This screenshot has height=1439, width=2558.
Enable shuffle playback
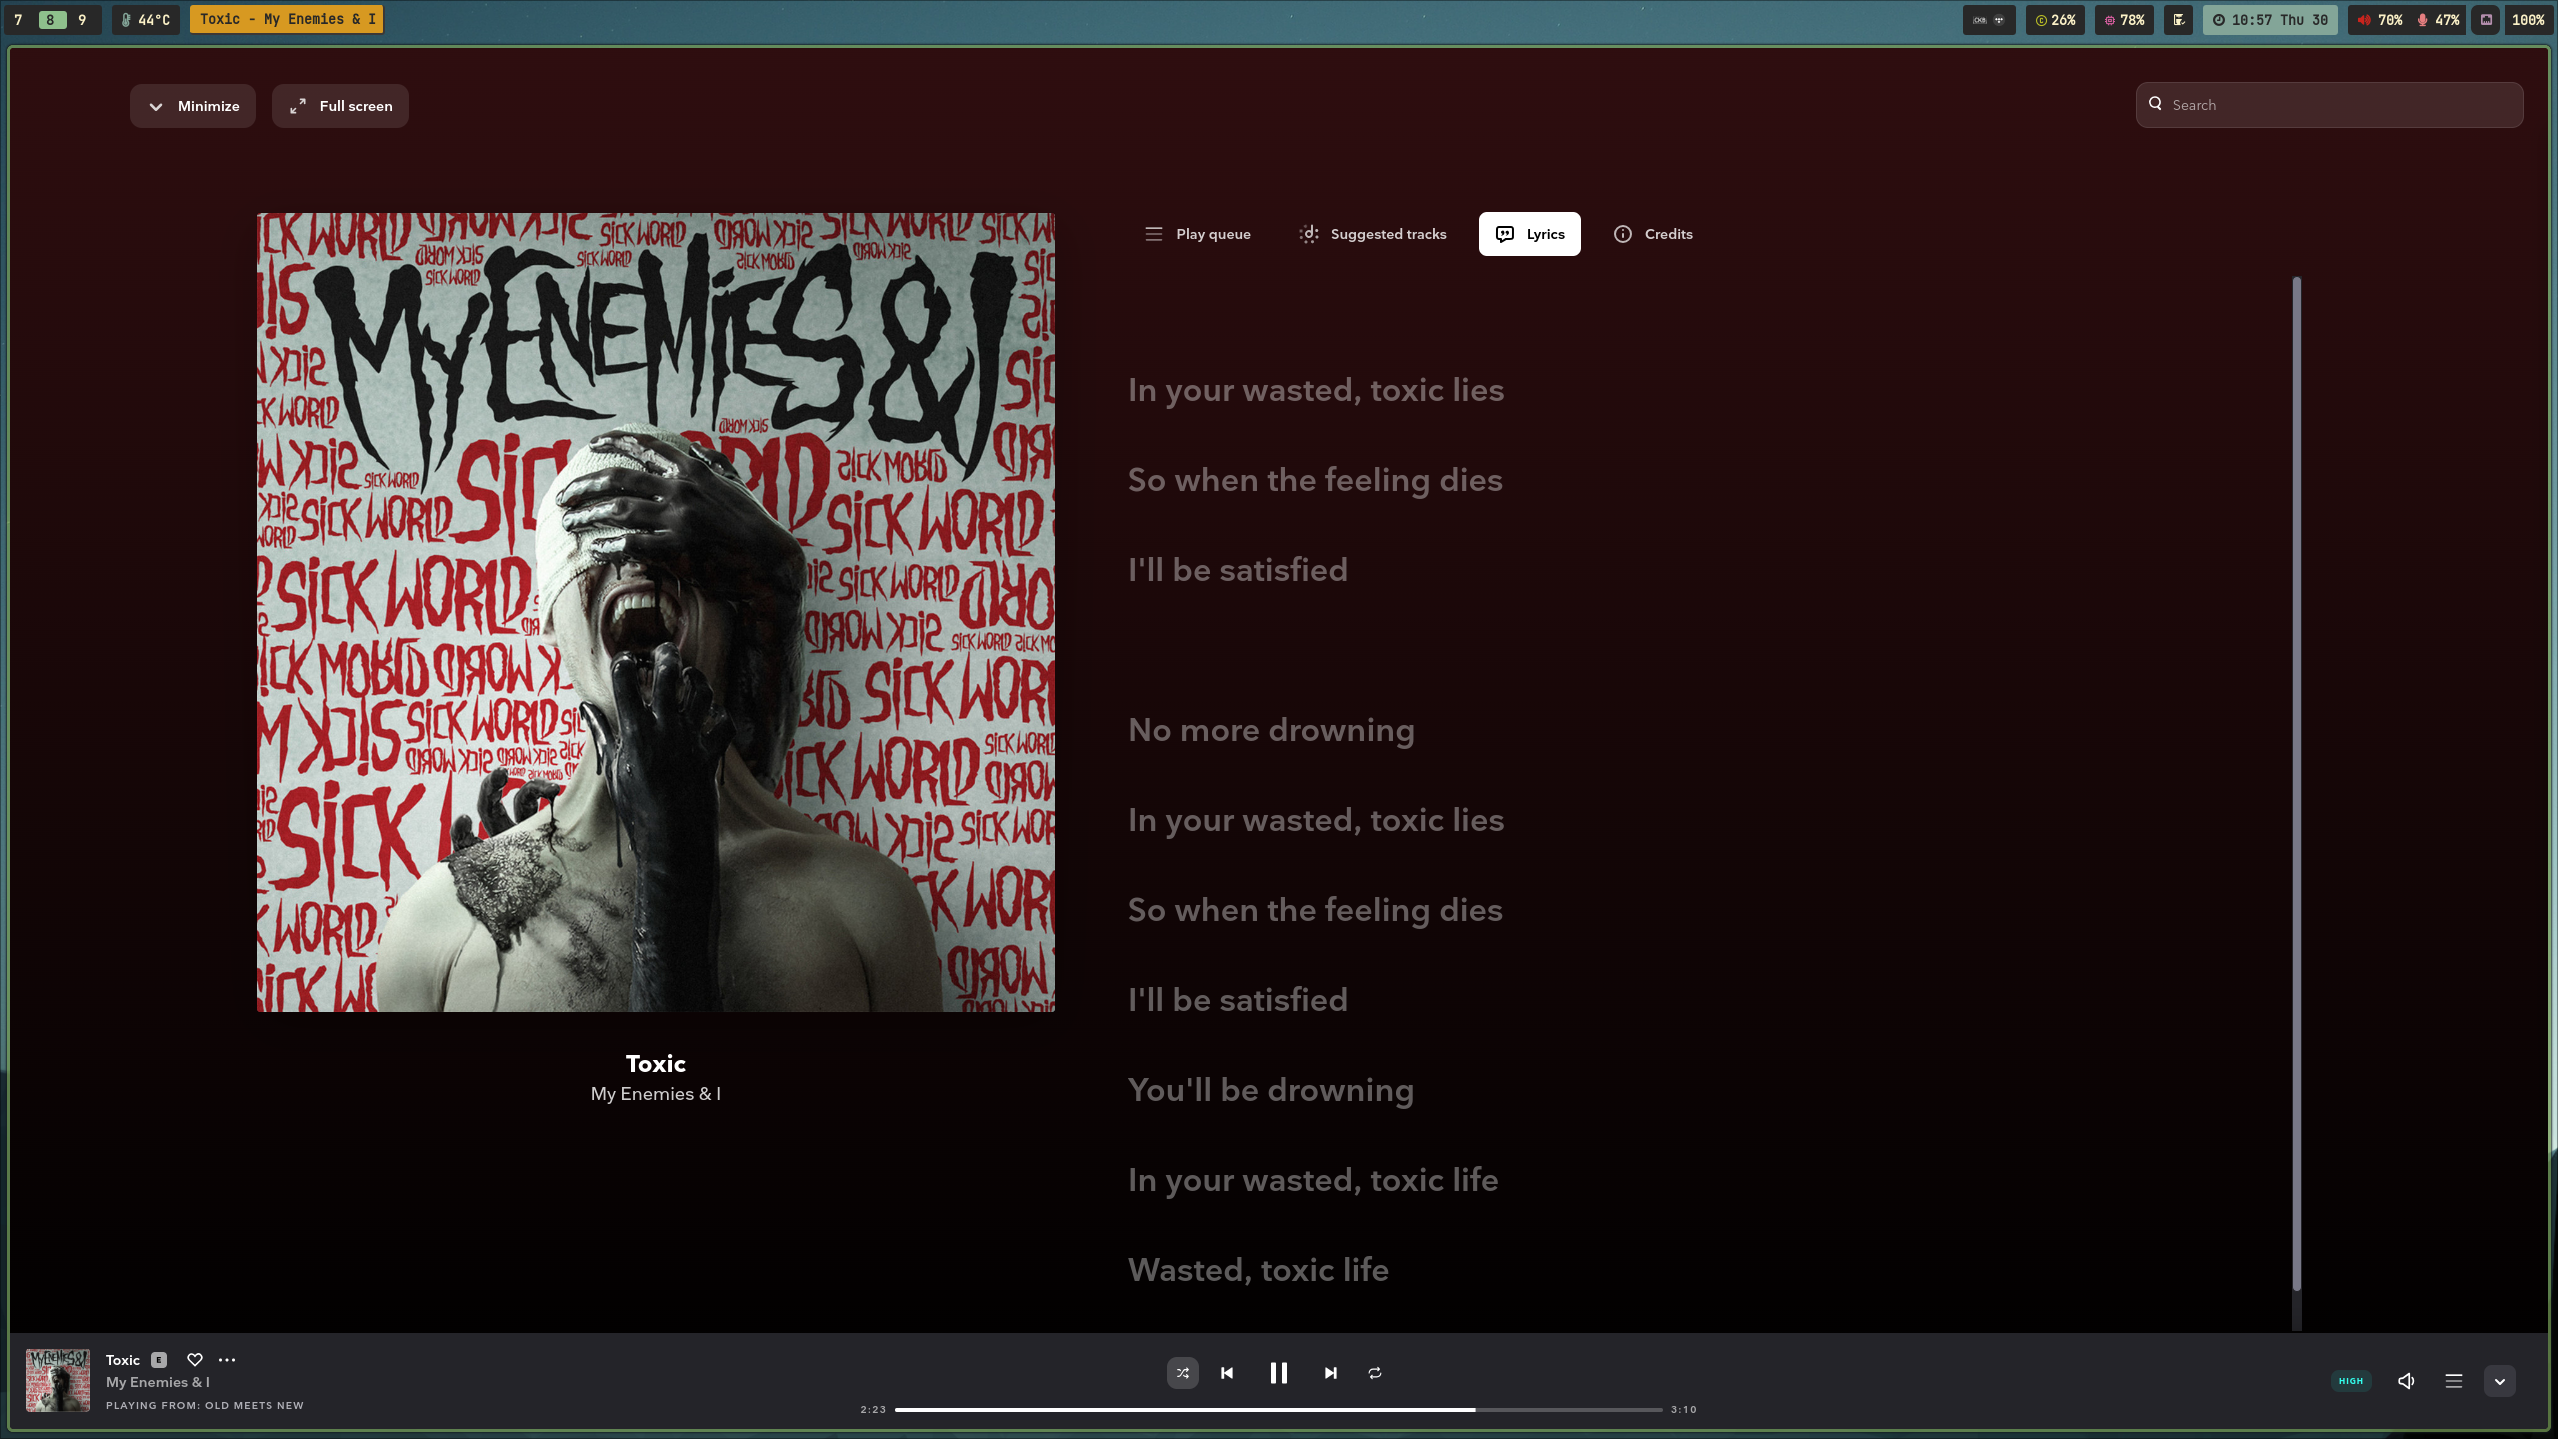click(1182, 1373)
